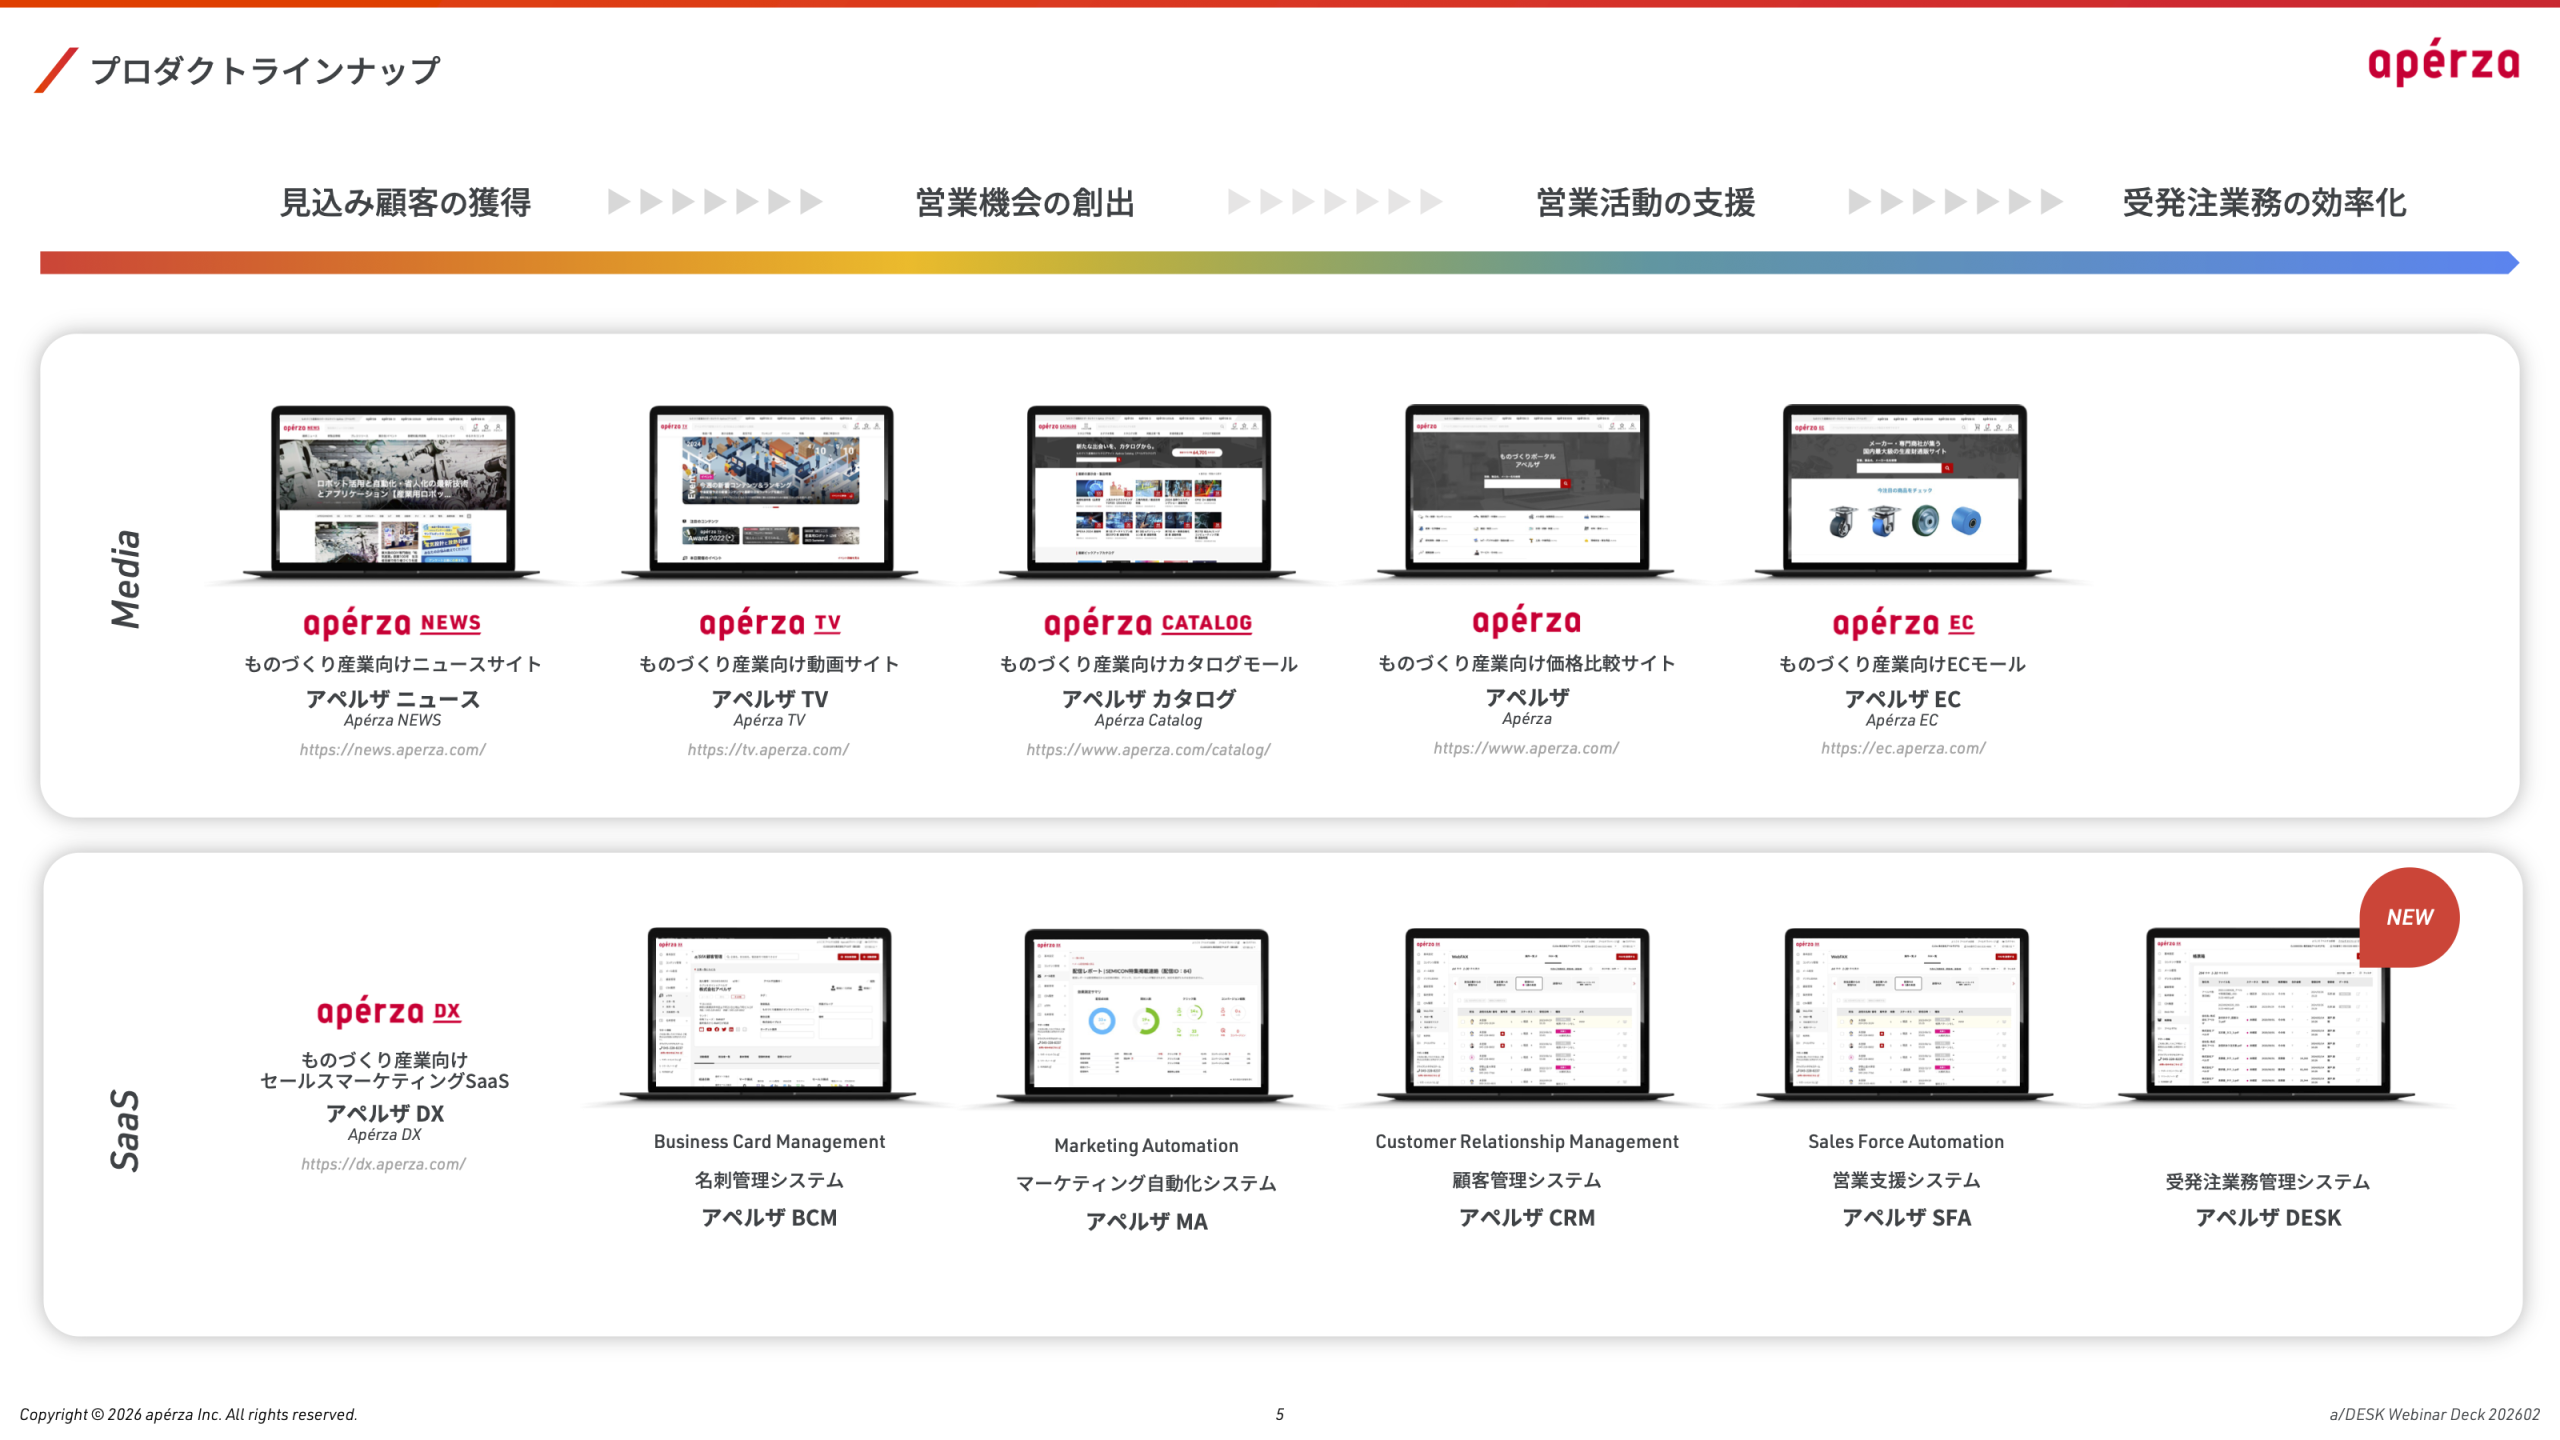Viewport: 2560px width, 1440px height.
Task: Click the アペルザ DESK product name
Action: 2267,1217
